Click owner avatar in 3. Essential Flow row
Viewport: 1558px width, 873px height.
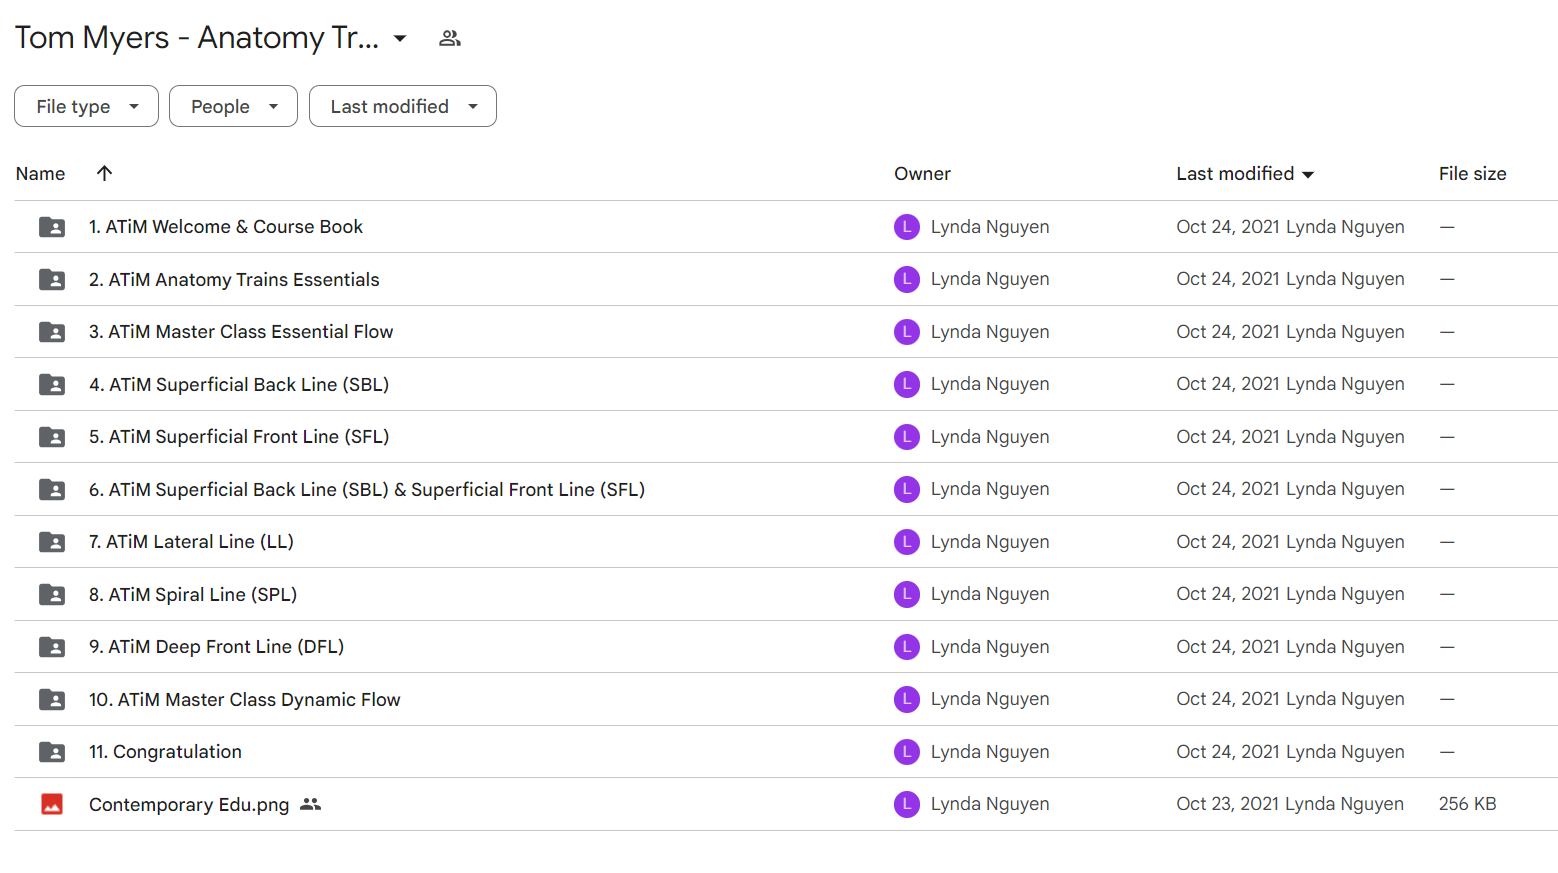pos(907,332)
